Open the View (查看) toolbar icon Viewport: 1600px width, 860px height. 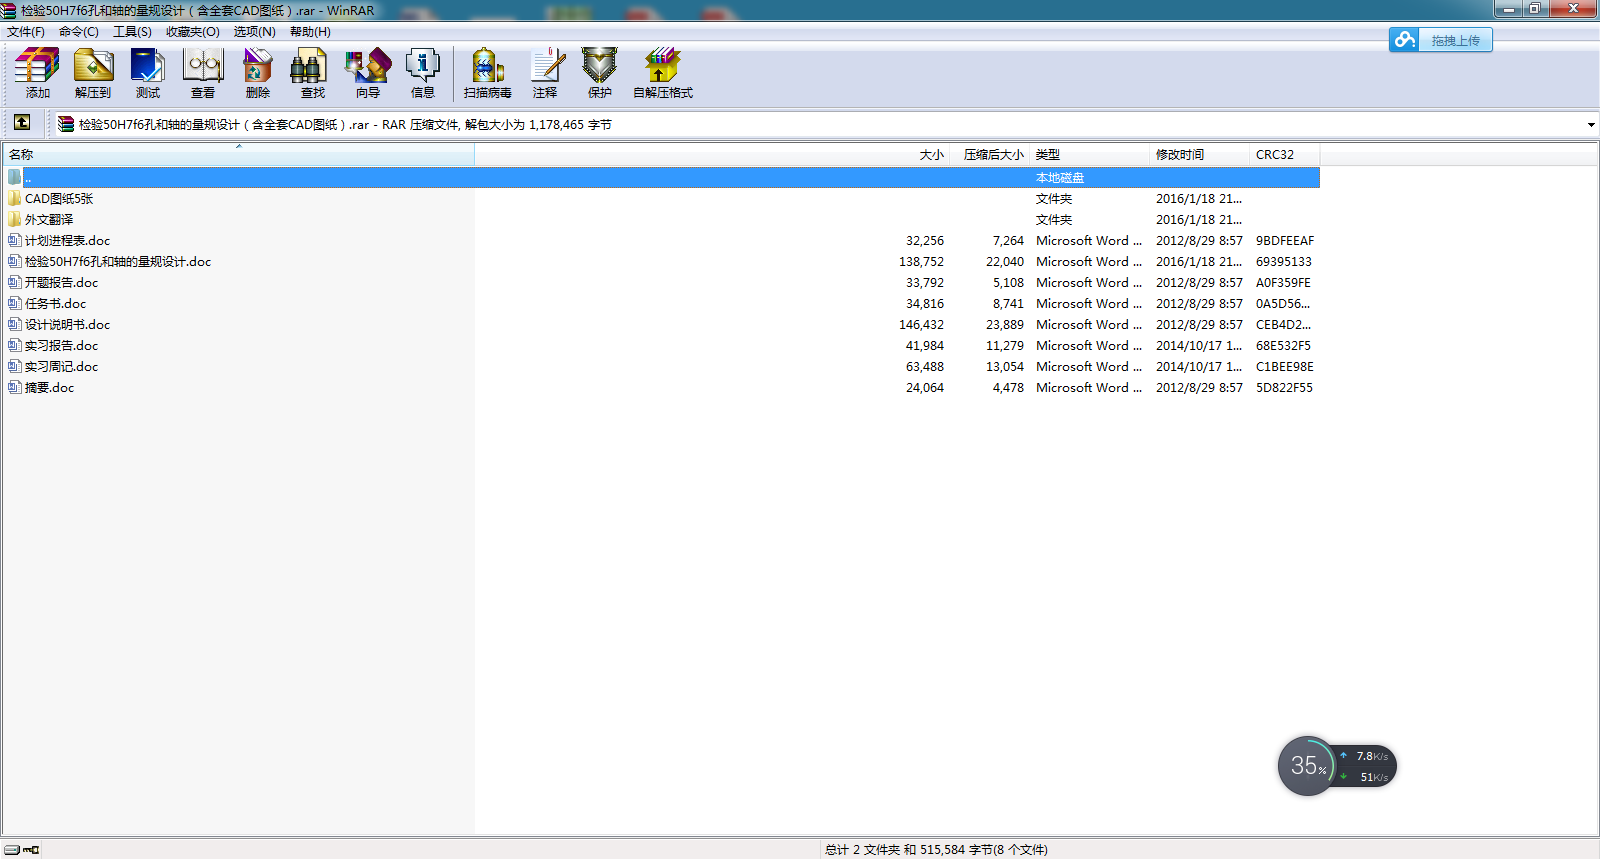(203, 73)
